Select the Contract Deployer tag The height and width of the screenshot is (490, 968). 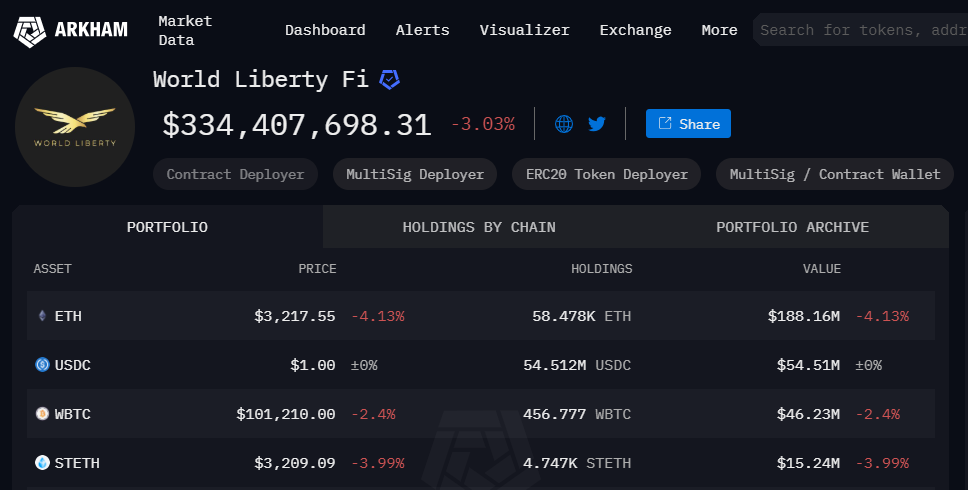coord(235,174)
